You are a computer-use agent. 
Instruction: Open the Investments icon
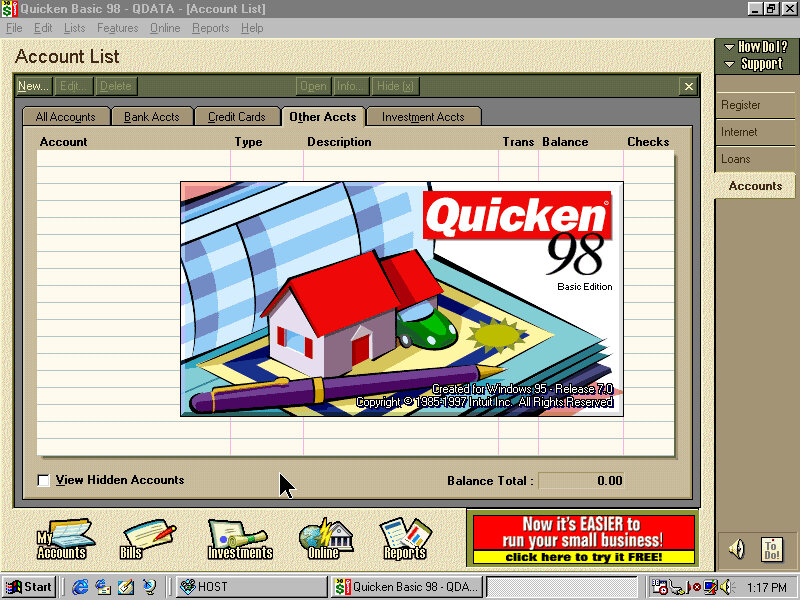(239, 539)
